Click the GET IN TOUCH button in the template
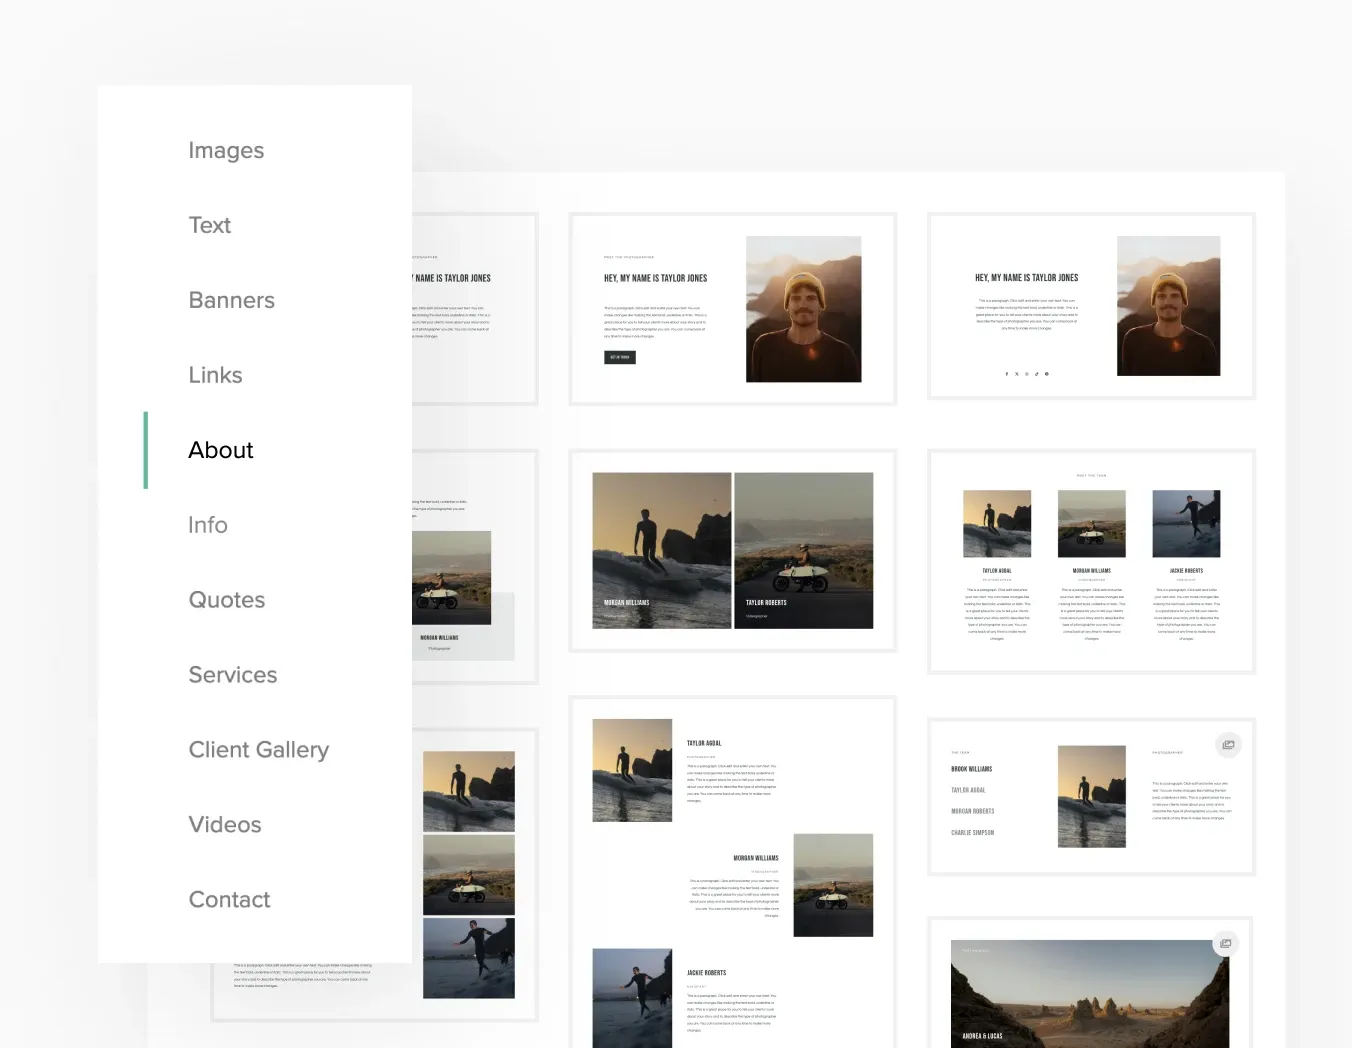This screenshot has height=1048, width=1352. [x=619, y=356]
